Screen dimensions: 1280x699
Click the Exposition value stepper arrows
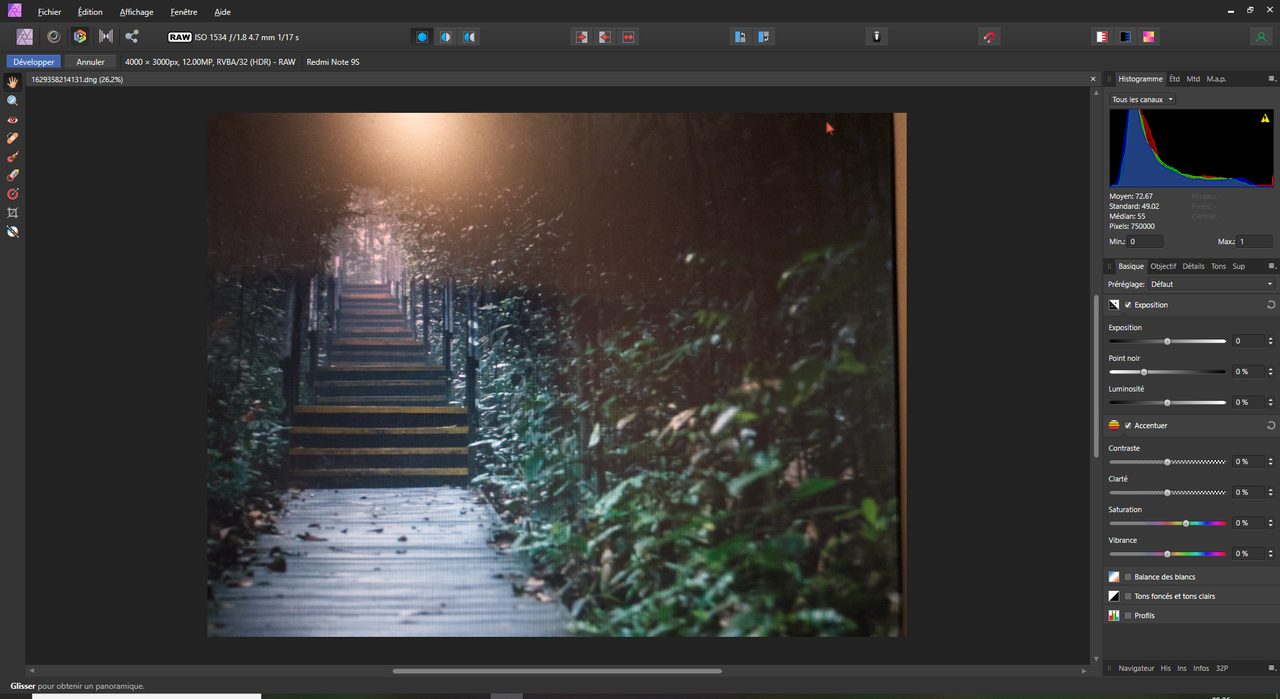[1271, 341]
